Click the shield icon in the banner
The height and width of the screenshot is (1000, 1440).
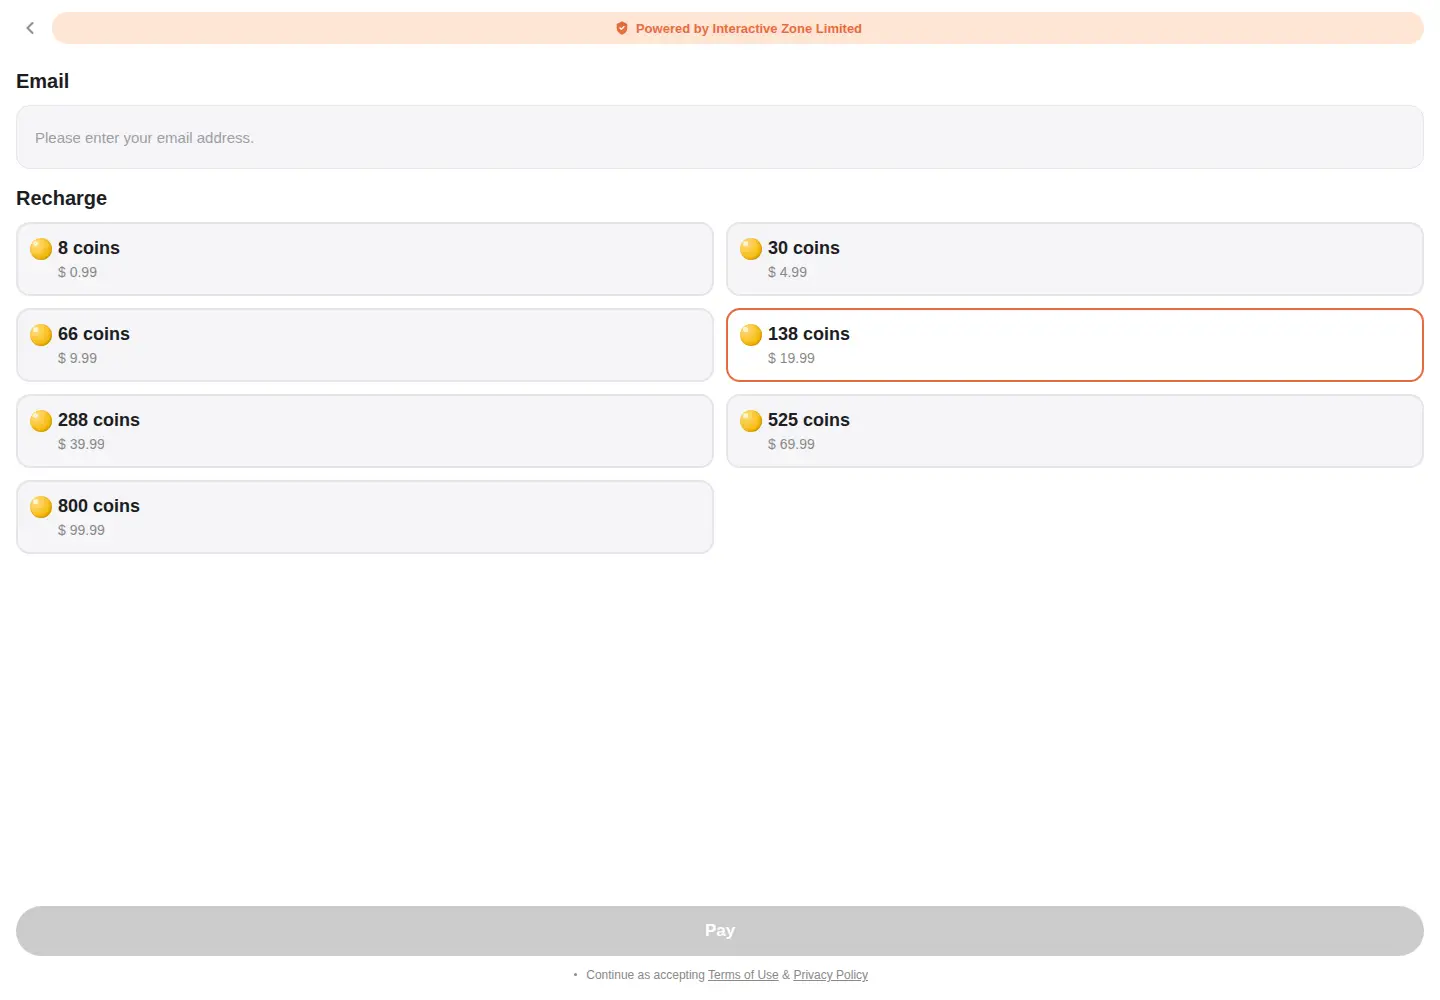pyautogui.click(x=622, y=28)
